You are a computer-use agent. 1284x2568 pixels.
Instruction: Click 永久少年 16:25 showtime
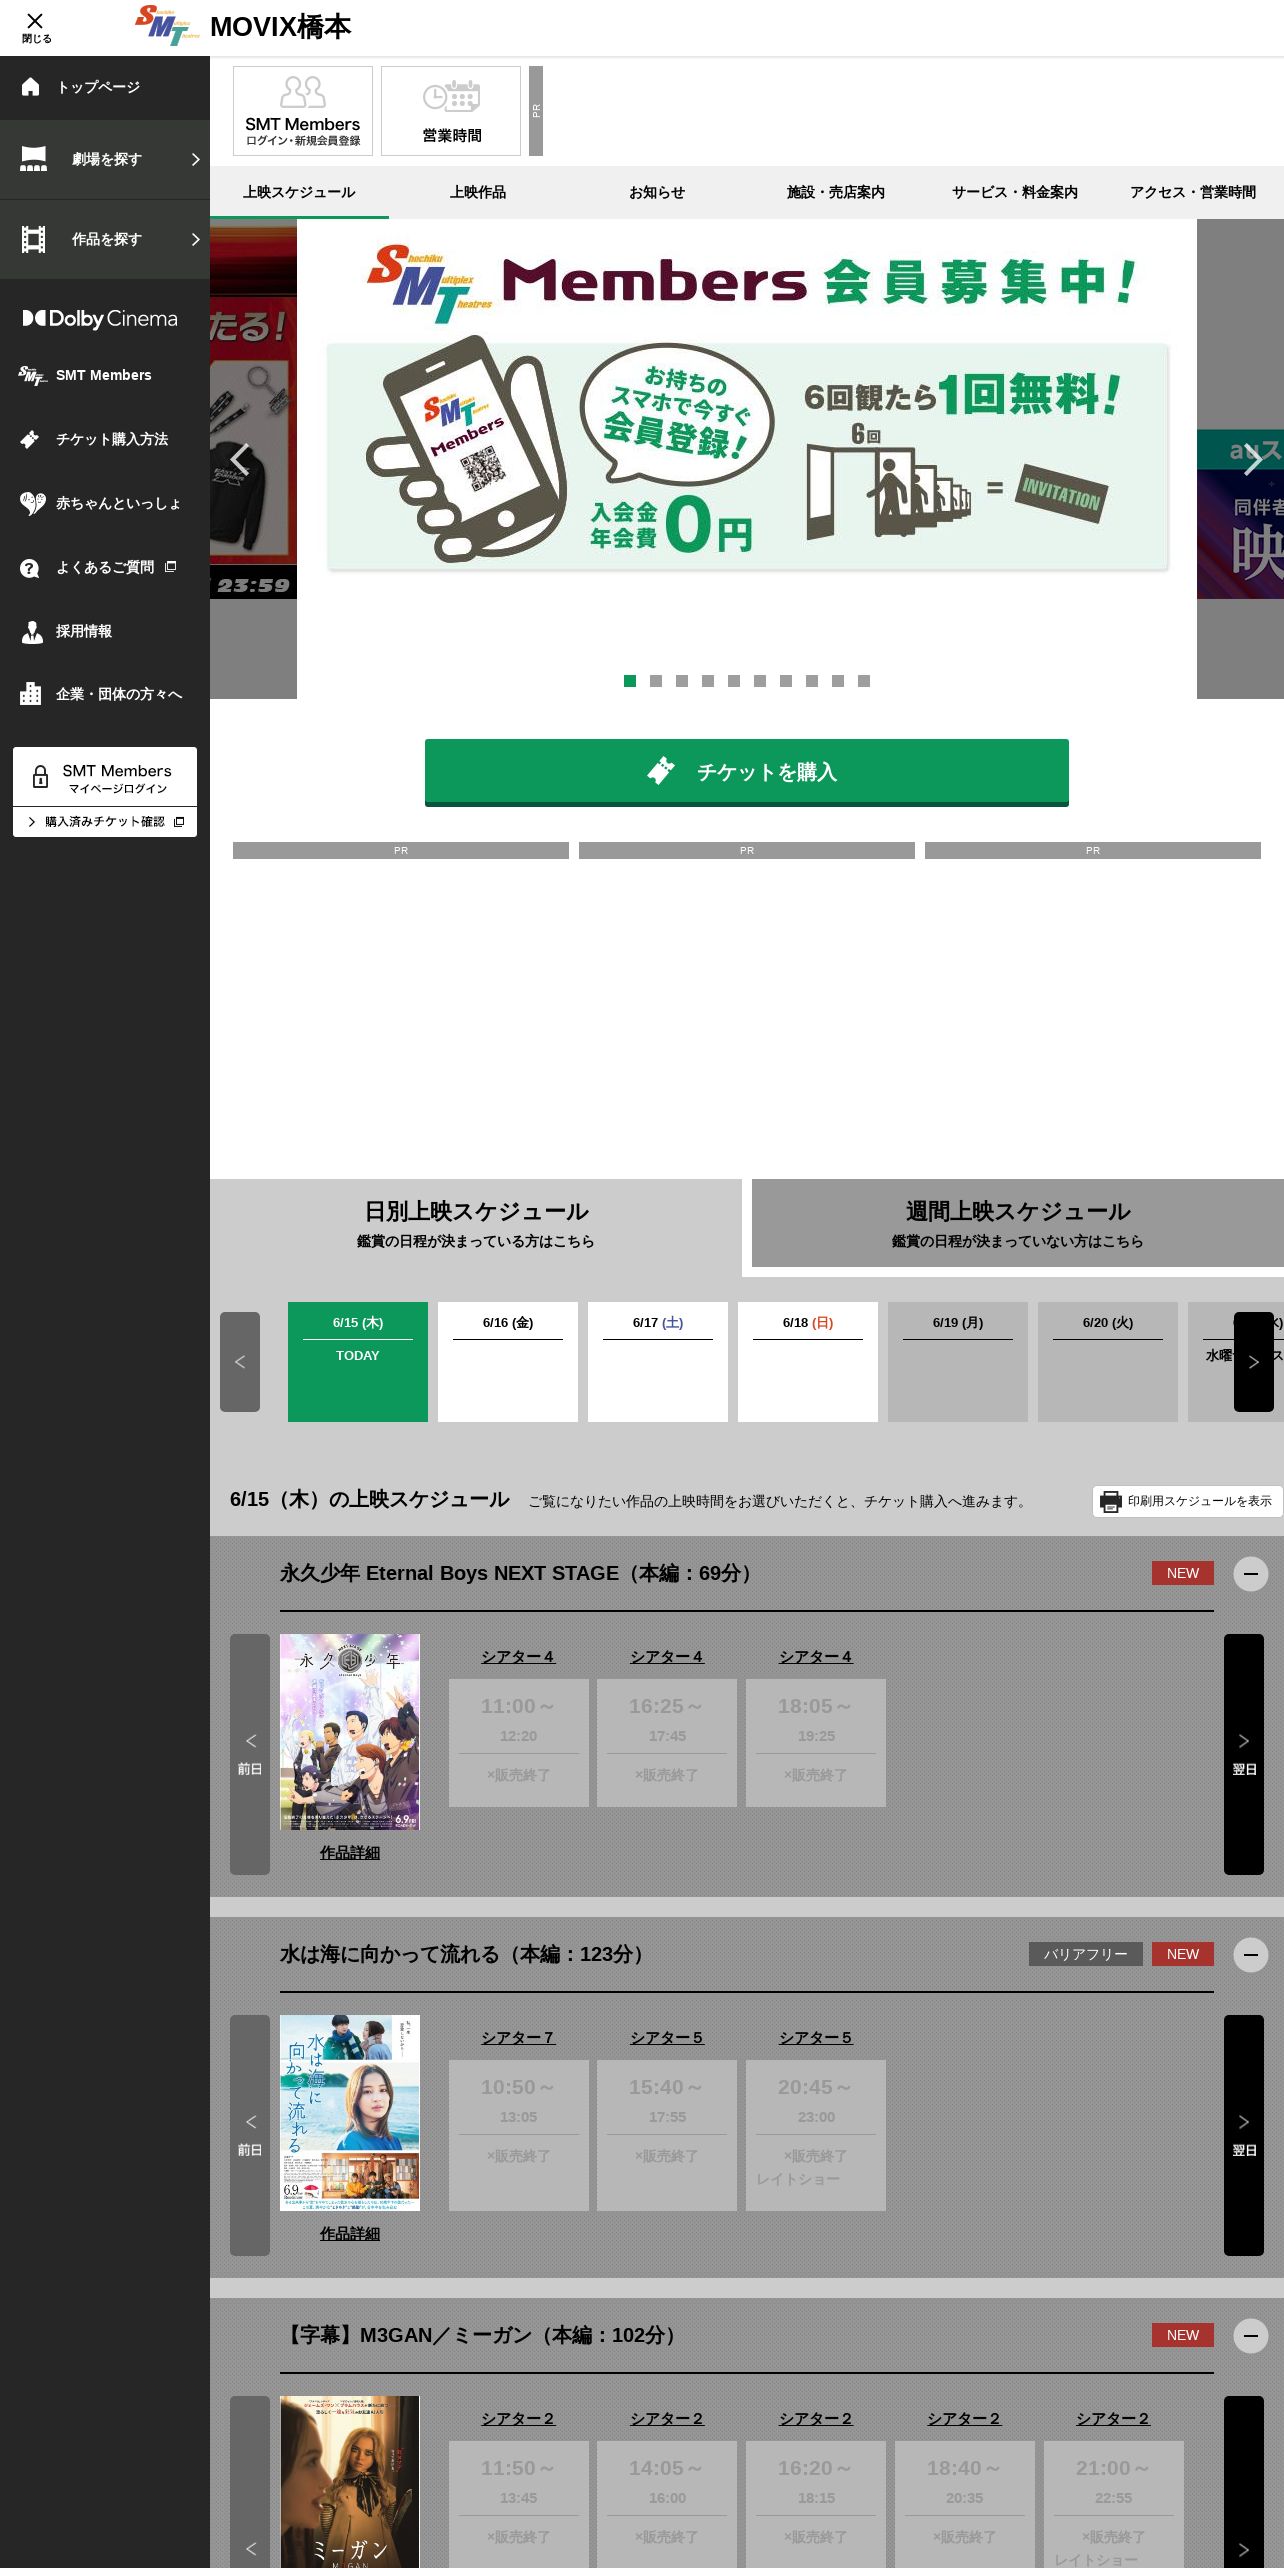click(667, 1743)
